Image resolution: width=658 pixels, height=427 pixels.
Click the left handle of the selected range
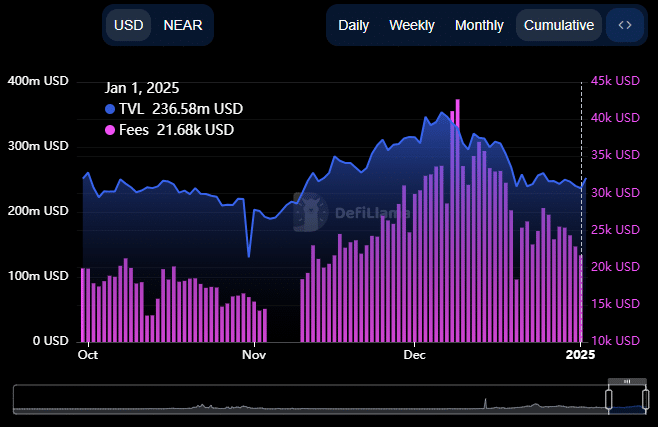[608, 398]
